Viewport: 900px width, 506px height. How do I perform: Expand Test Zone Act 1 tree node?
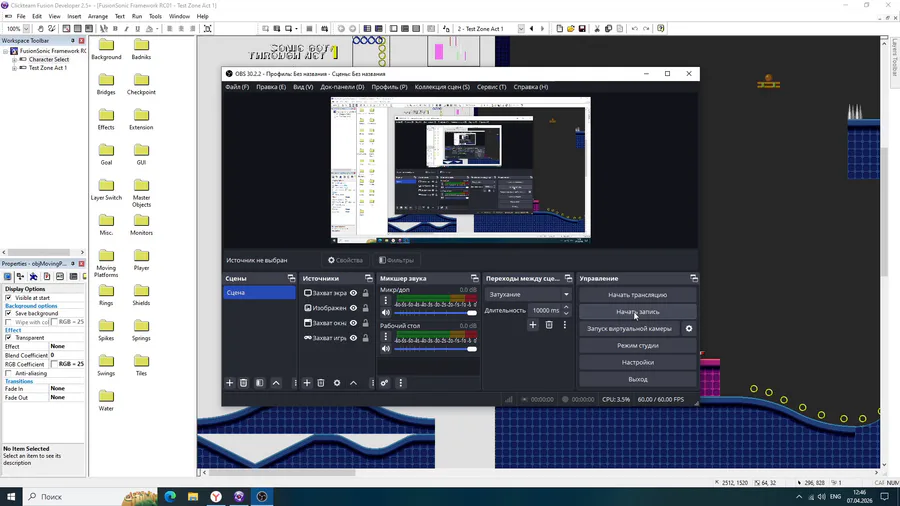[x=14, y=68]
